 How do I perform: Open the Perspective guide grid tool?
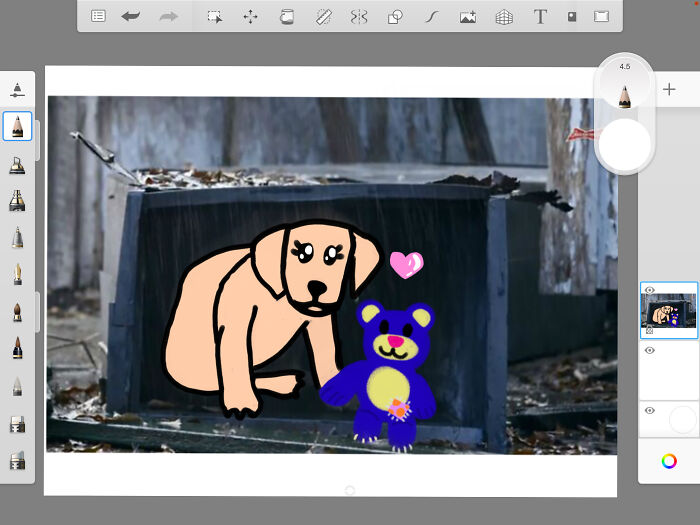(504, 16)
